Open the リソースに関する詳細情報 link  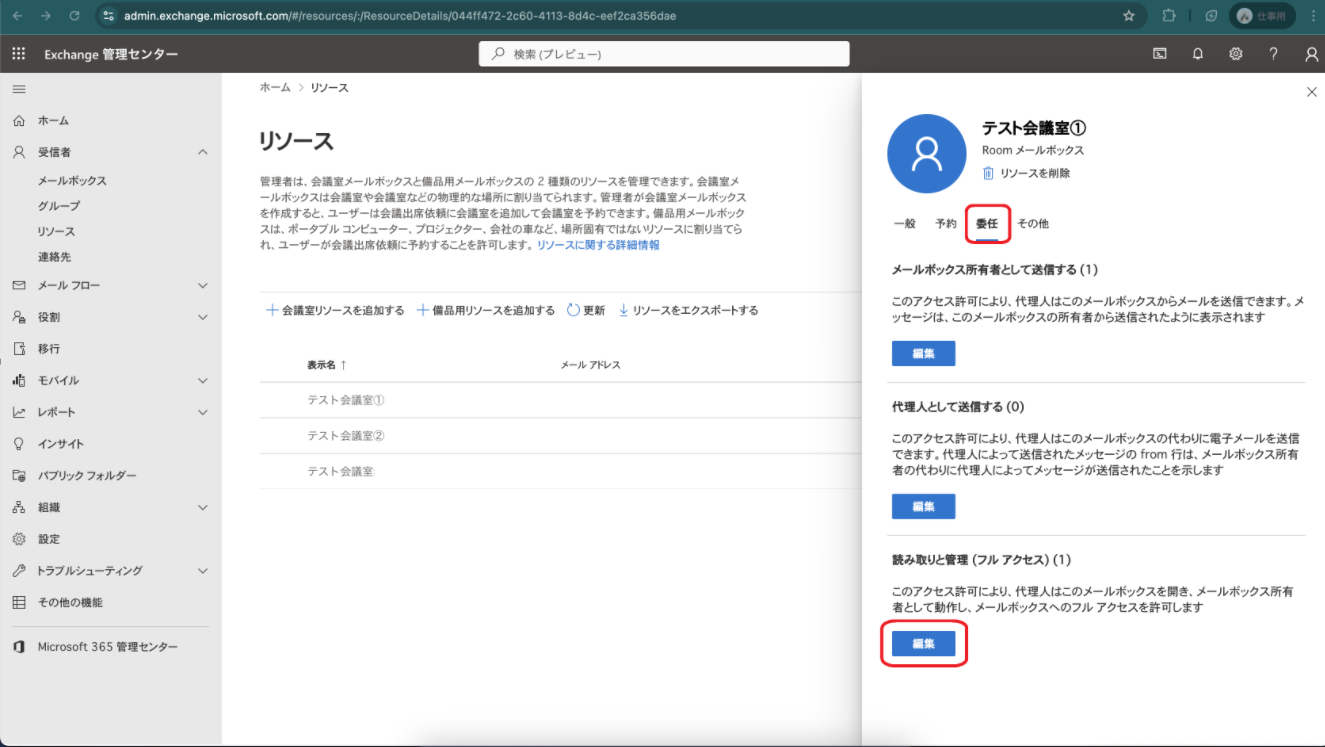click(x=597, y=245)
